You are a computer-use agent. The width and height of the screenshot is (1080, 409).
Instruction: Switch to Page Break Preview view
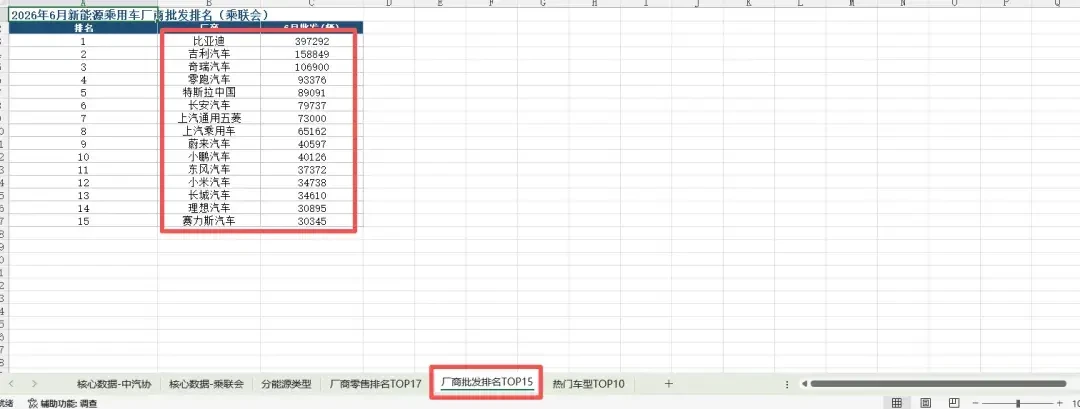click(954, 403)
